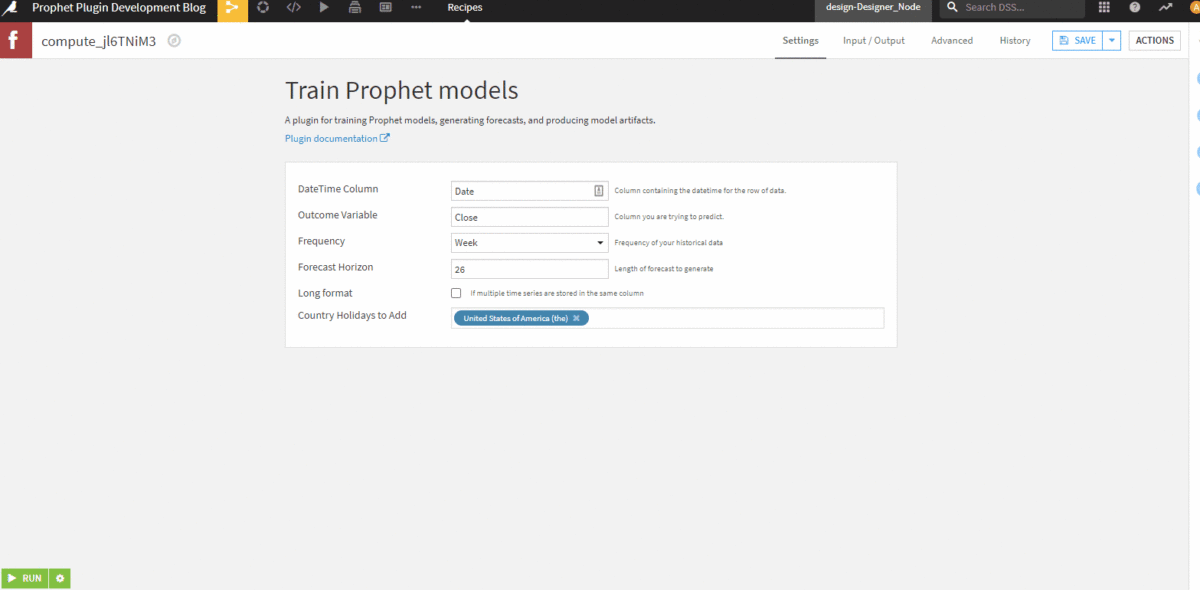Viewport: 1200px width, 590px height.
Task: Open the dashboards icon in navbar
Action: tap(386, 8)
